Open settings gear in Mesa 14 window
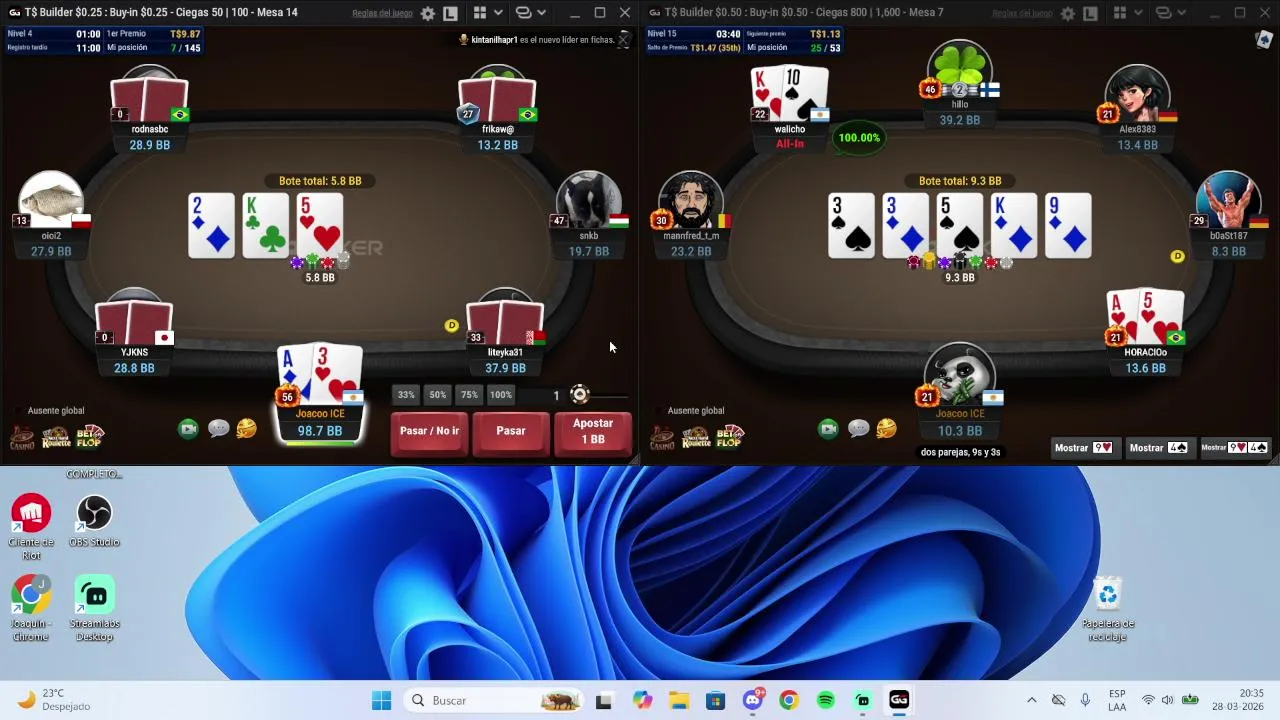 coord(428,14)
